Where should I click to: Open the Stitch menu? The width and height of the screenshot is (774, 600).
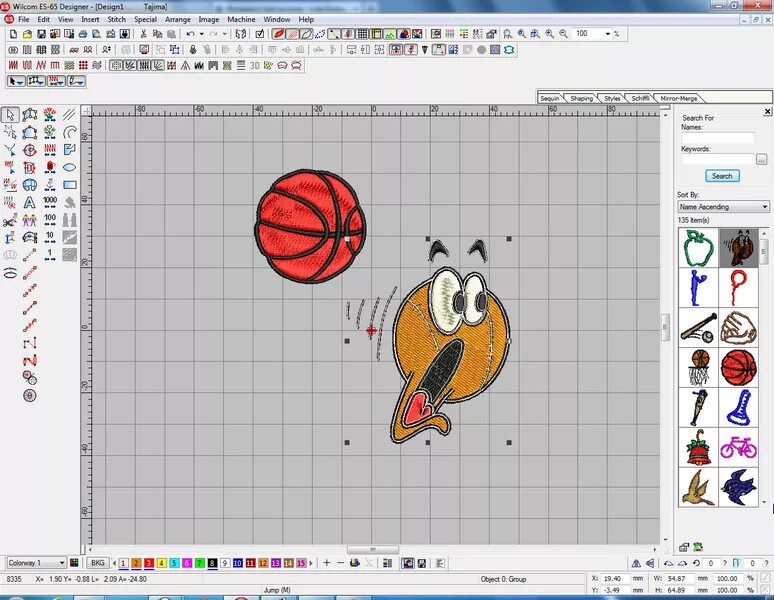(x=116, y=19)
